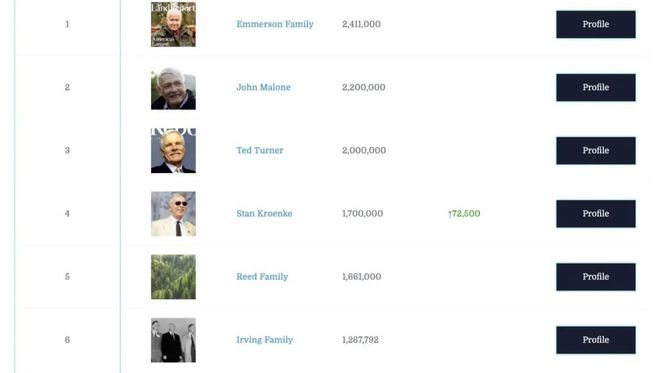Open Emmerson Family profile button

pos(596,24)
